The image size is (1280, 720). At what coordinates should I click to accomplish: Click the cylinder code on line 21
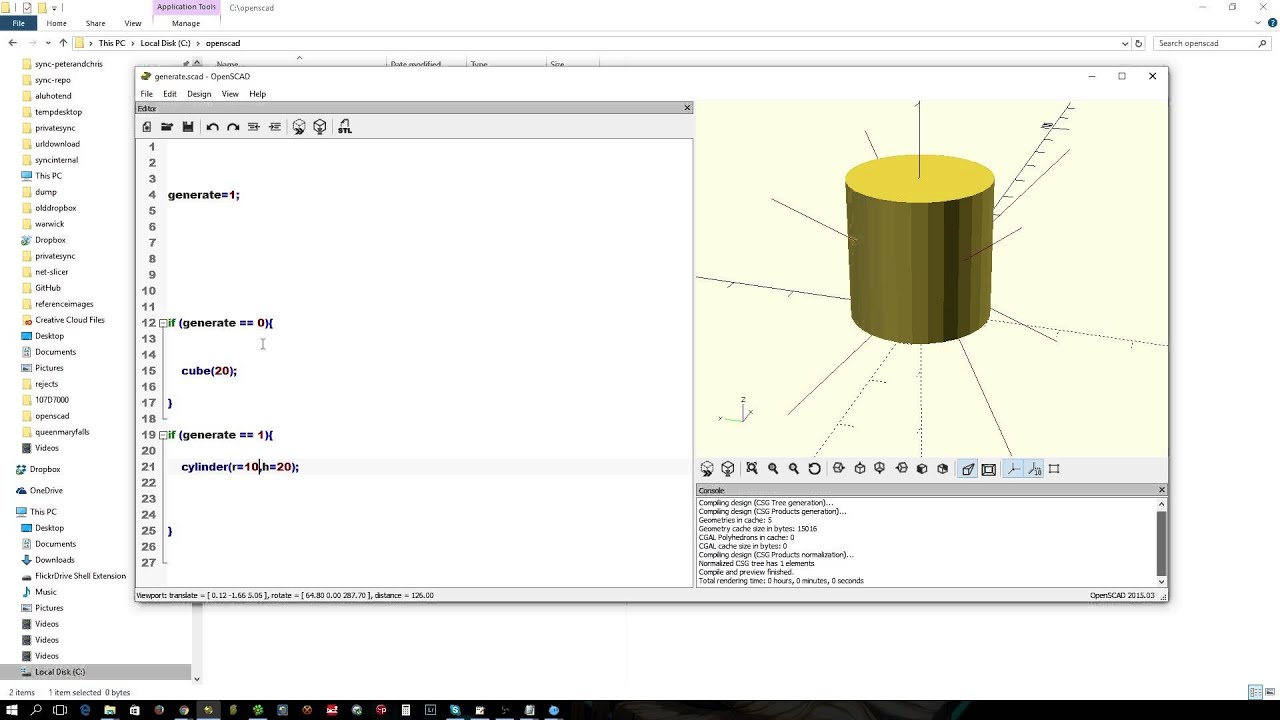click(x=240, y=467)
